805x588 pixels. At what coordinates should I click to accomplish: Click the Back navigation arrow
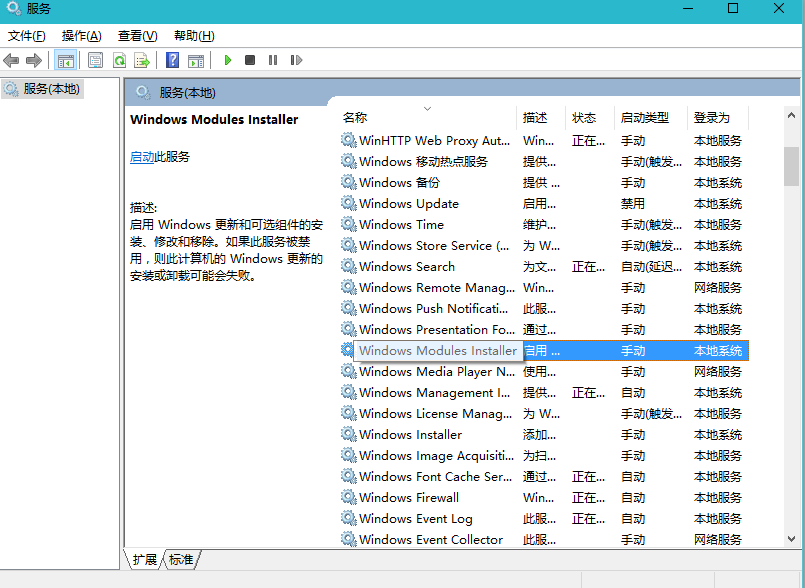[12, 60]
